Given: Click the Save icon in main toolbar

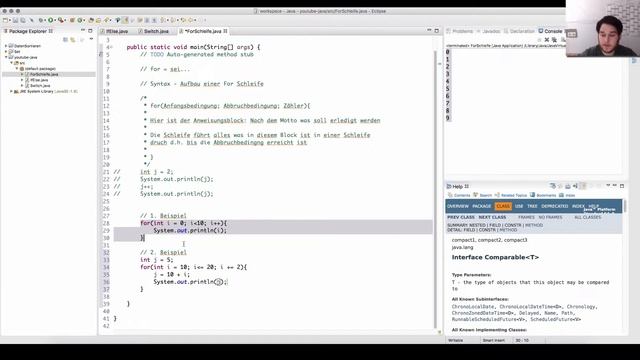Looking at the screenshot, I should (16, 20).
